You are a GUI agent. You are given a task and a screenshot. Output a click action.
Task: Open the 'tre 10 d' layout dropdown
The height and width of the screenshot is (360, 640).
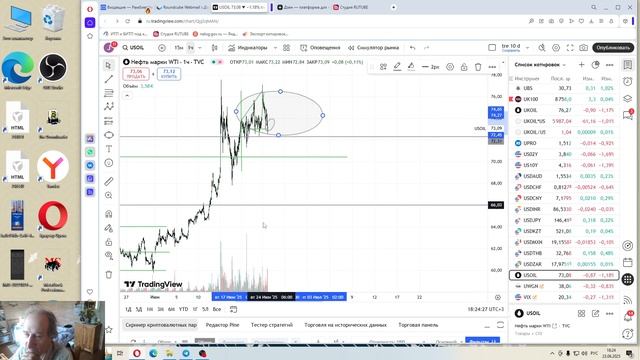(x=527, y=48)
